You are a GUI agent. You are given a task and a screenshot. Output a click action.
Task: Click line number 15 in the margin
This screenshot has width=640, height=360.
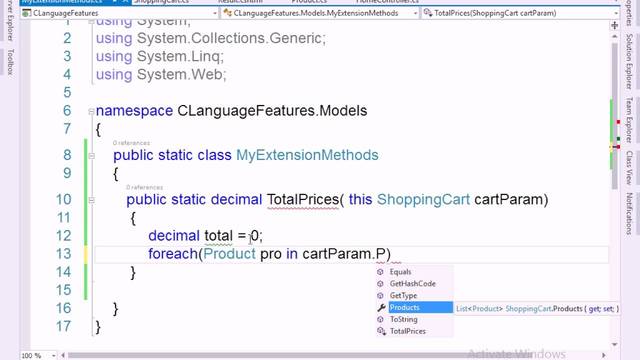click(64, 290)
